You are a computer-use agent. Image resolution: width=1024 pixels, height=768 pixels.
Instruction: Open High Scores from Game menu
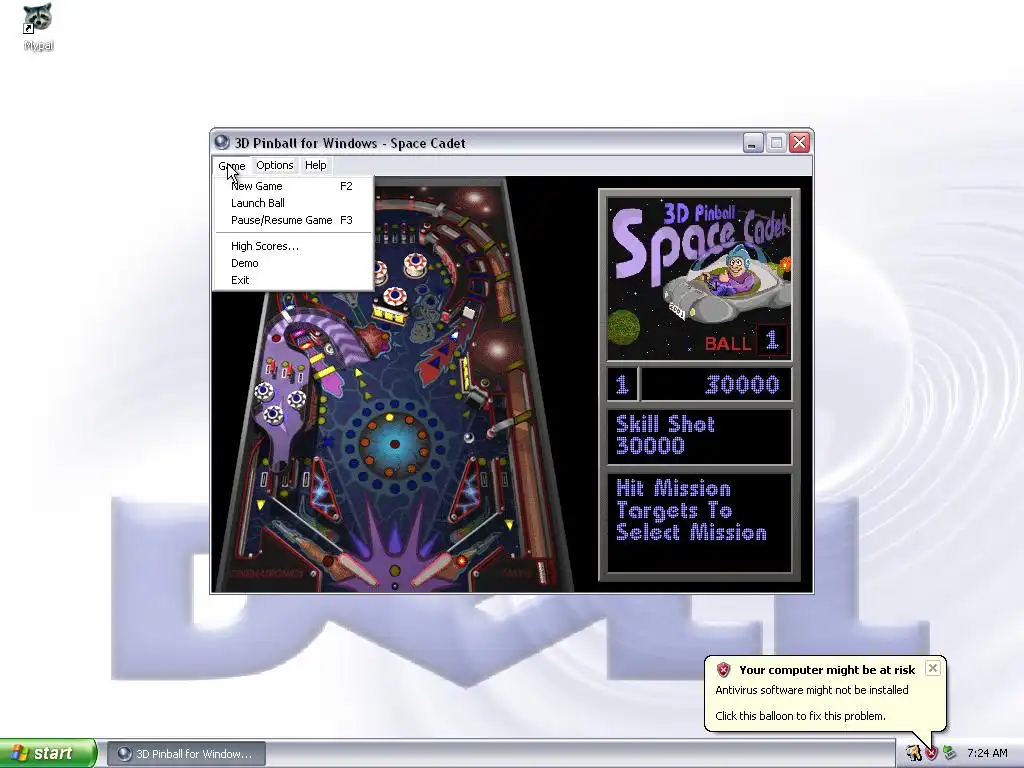292,246
